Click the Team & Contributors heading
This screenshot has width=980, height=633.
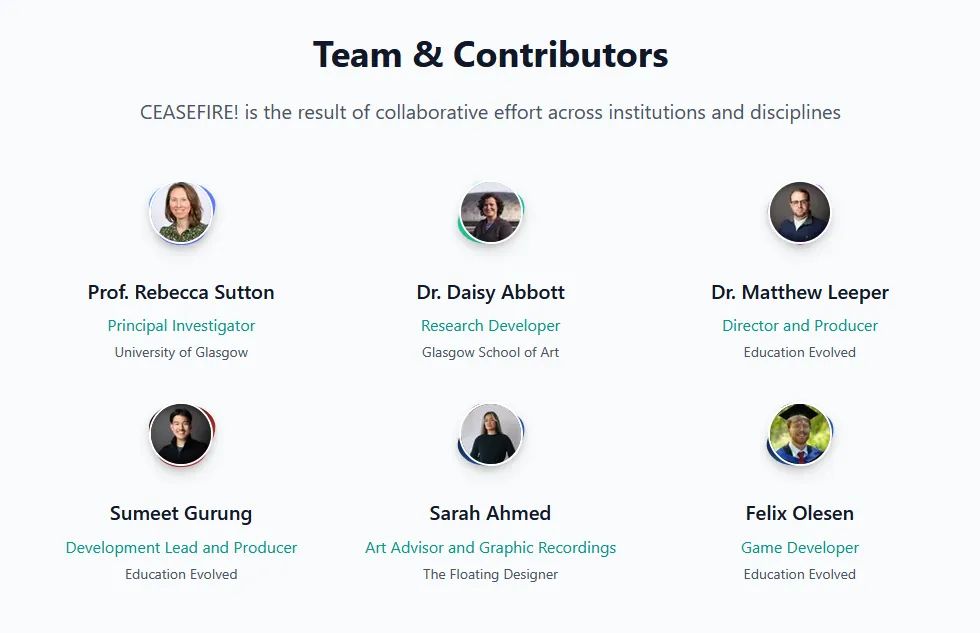pos(491,54)
